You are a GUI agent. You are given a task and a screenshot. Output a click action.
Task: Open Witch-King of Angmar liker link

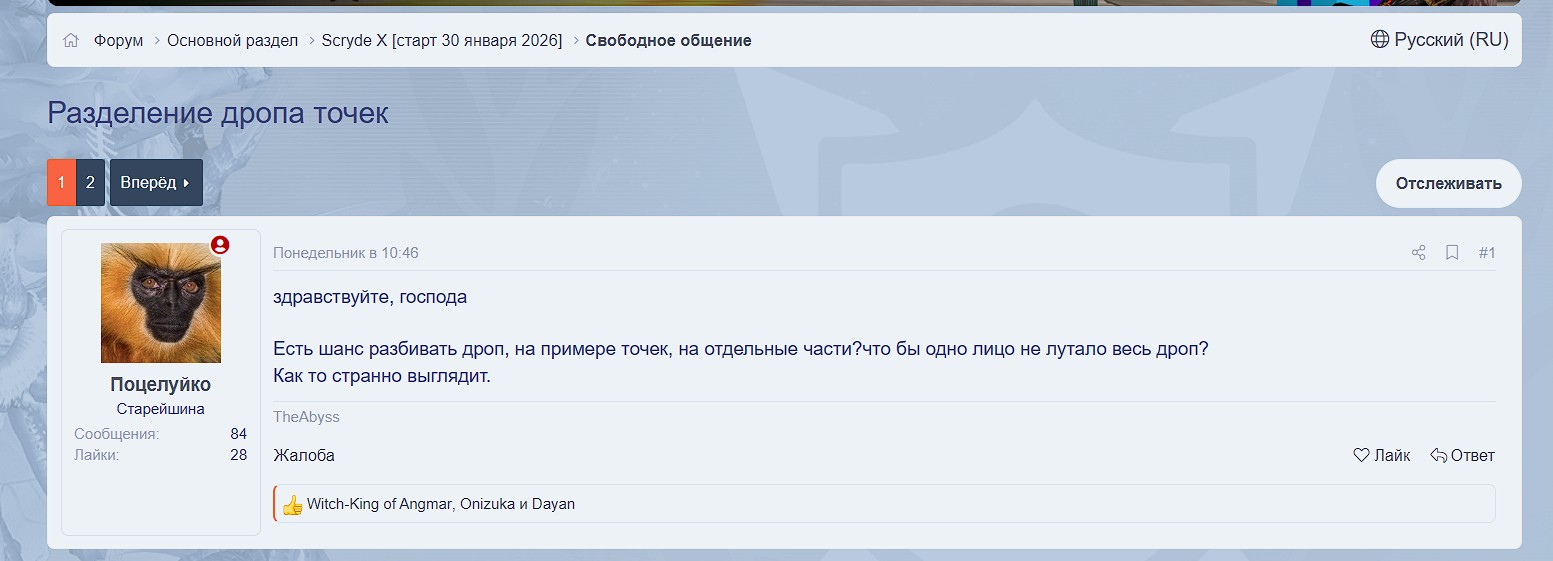click(x=380, y=504)
